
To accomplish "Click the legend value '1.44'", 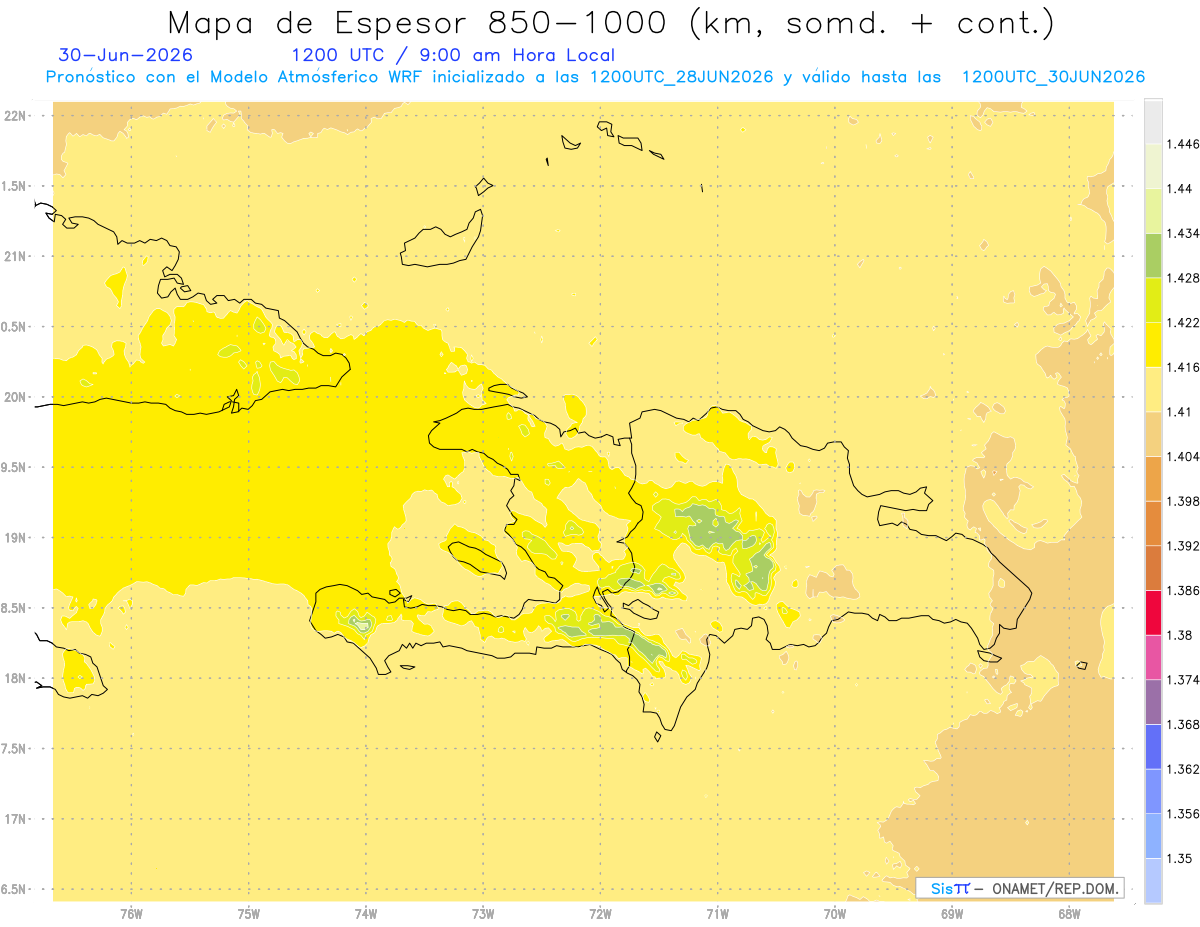I will [x=1179, y=189].
